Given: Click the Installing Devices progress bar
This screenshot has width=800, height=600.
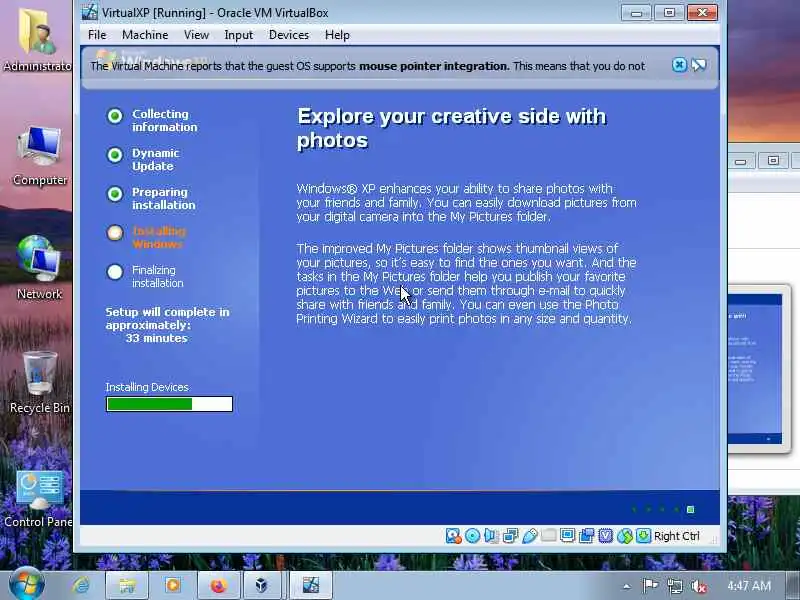Looking at the screenshot, I should [x=169, y=404].
